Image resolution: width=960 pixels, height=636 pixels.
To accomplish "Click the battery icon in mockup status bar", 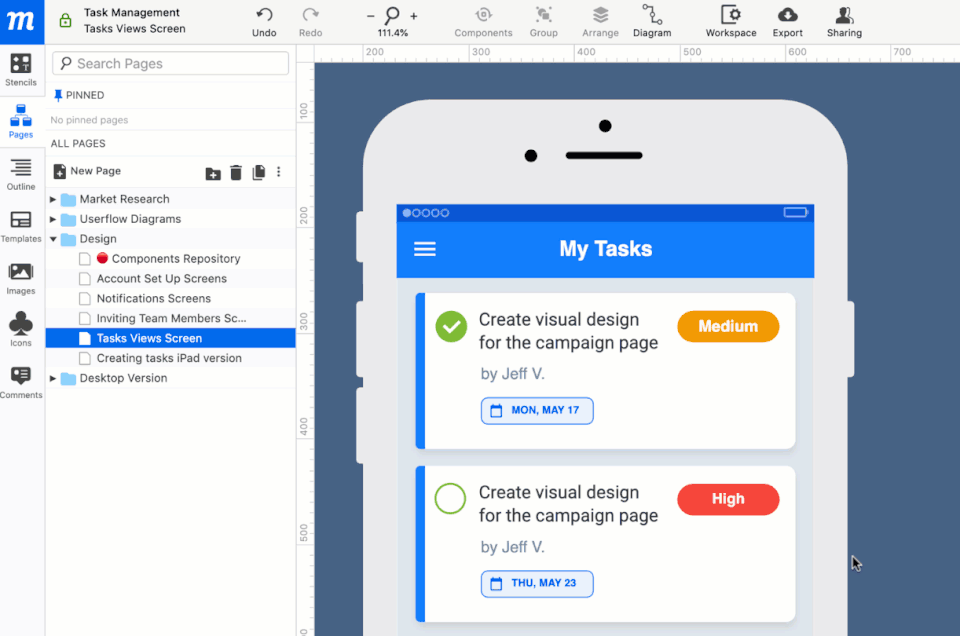I will coord(796,212).
